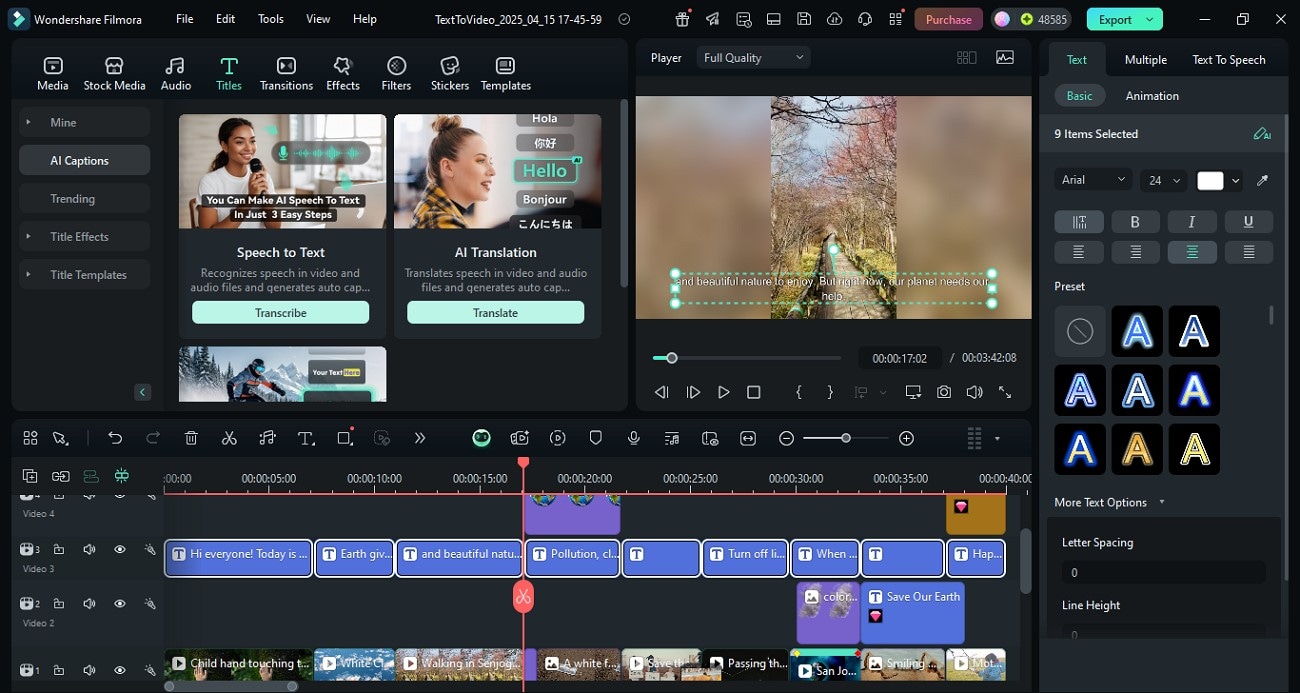Select the AI Captions category

(84, 160)
